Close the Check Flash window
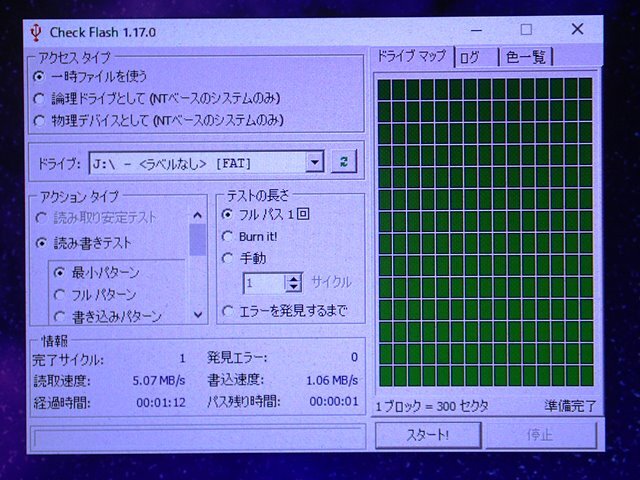 577,29
